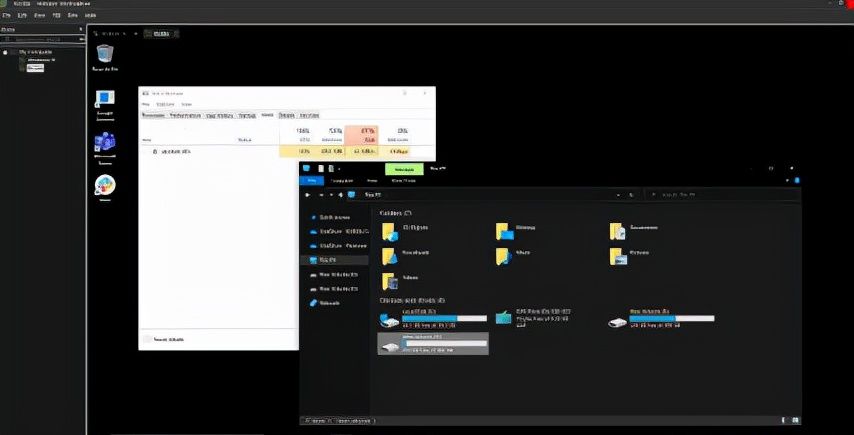Switch to details view in status bar
The image size is (854, 435).
point(785,420)
